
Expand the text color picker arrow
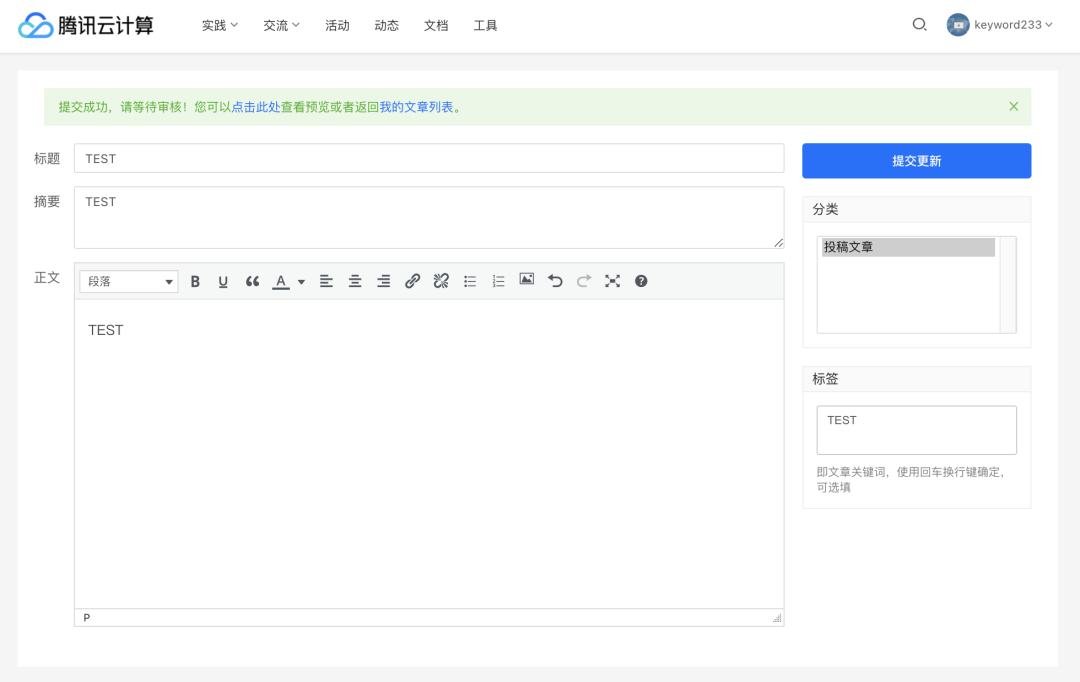[x=301, y=282]
